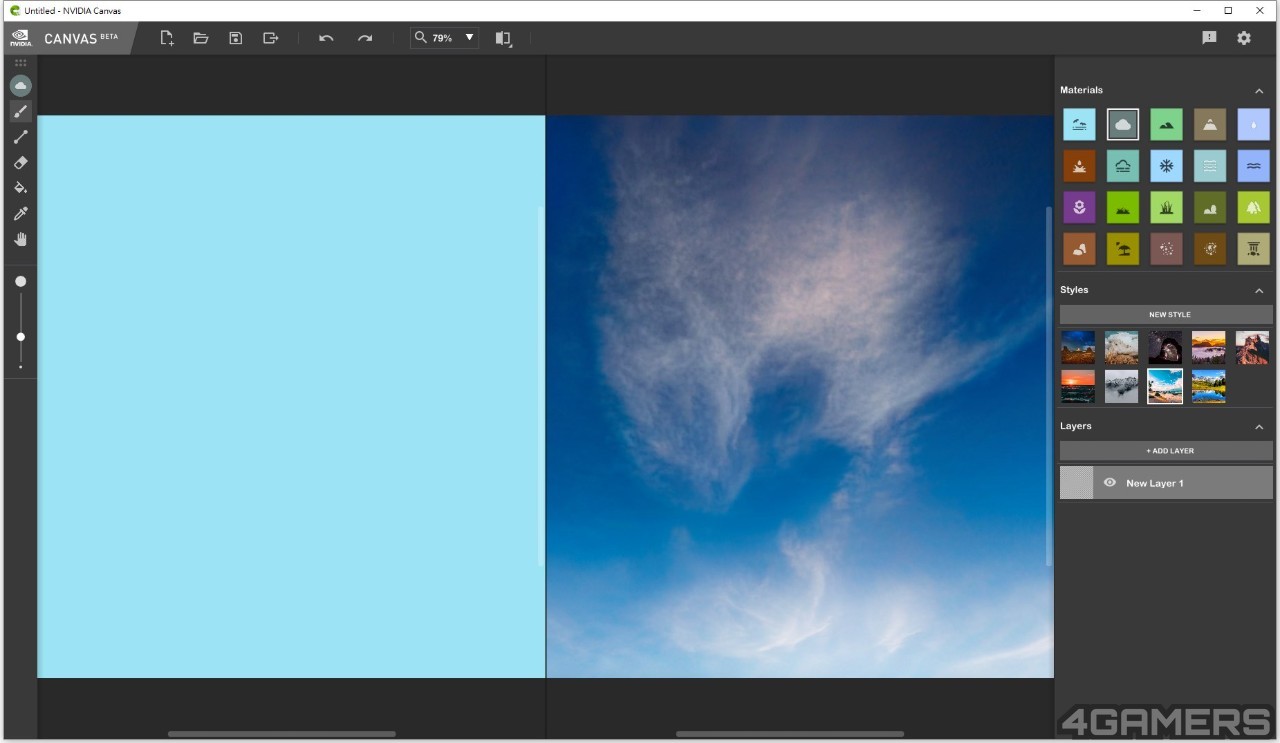
Task: Select the Line tool
Action: tap(20, 137)
